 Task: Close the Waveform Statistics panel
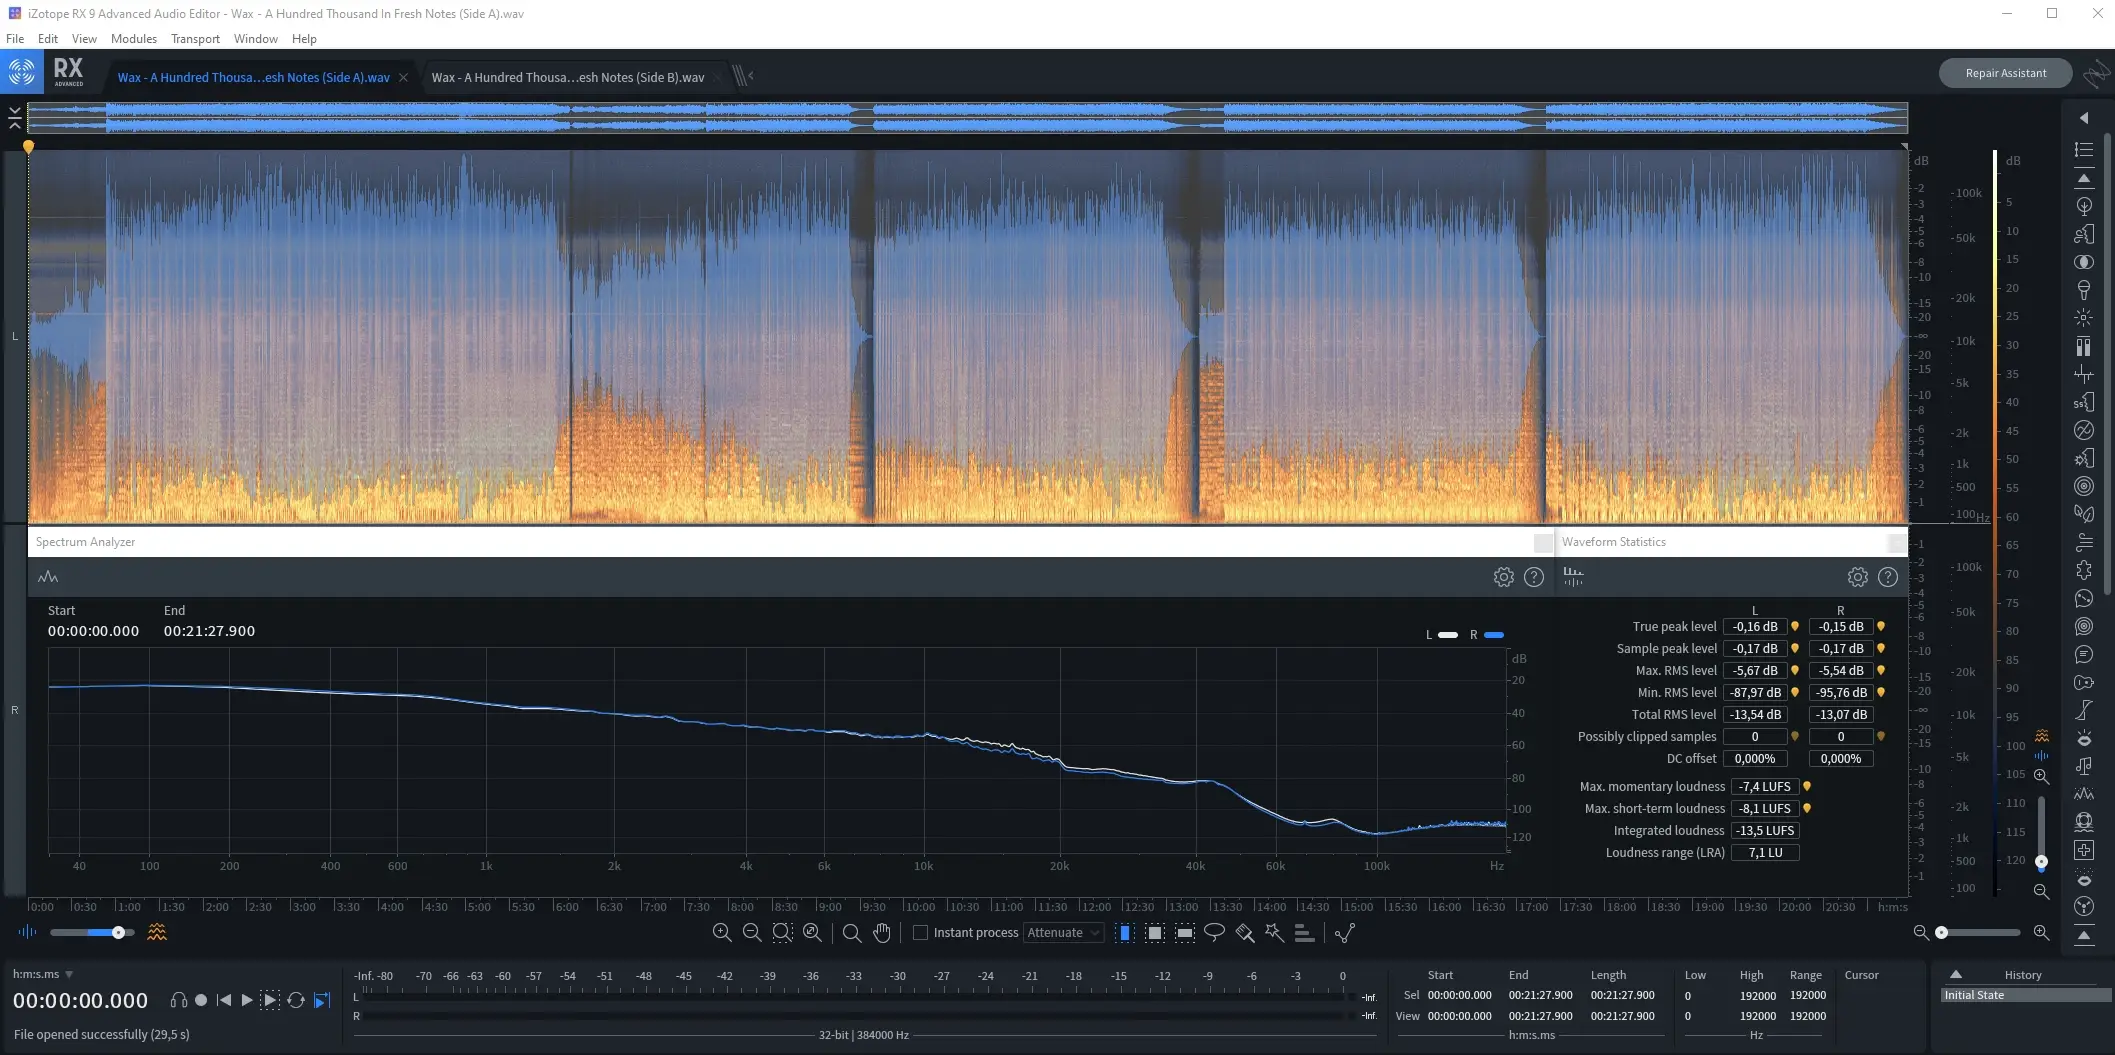1896,543
